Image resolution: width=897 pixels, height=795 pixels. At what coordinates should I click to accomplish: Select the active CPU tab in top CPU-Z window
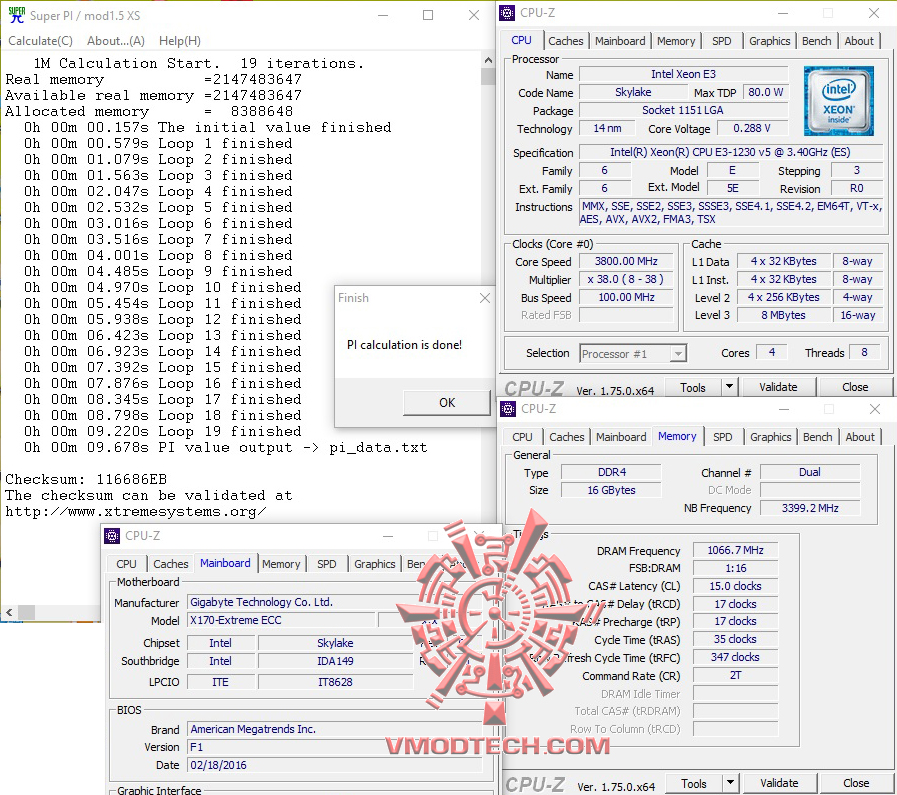(521, 40)
